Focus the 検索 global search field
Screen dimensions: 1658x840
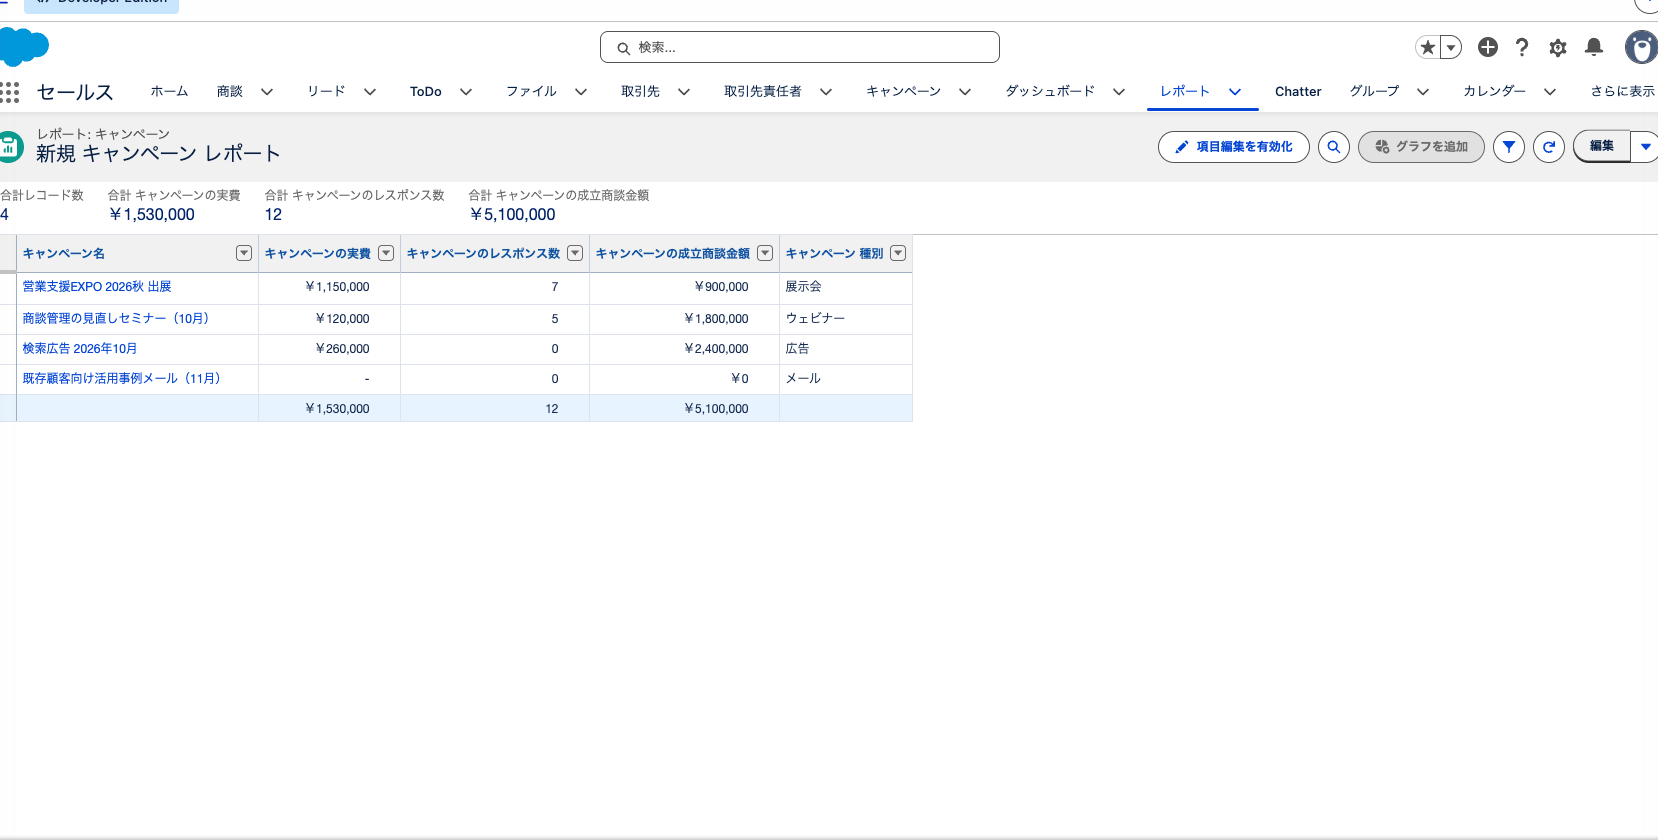tap(800, 47)
